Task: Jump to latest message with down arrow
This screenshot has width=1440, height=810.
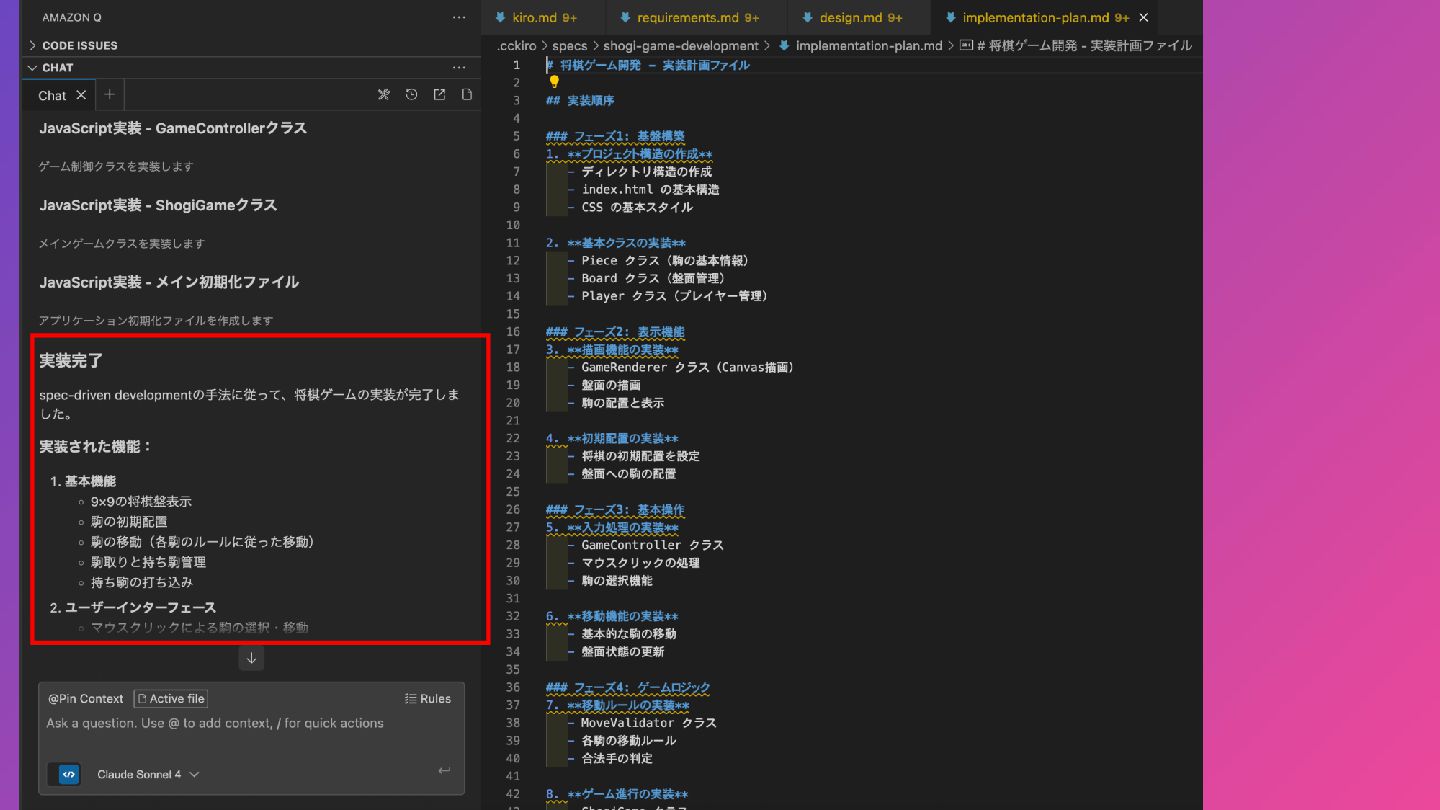Action: point(251,658)
